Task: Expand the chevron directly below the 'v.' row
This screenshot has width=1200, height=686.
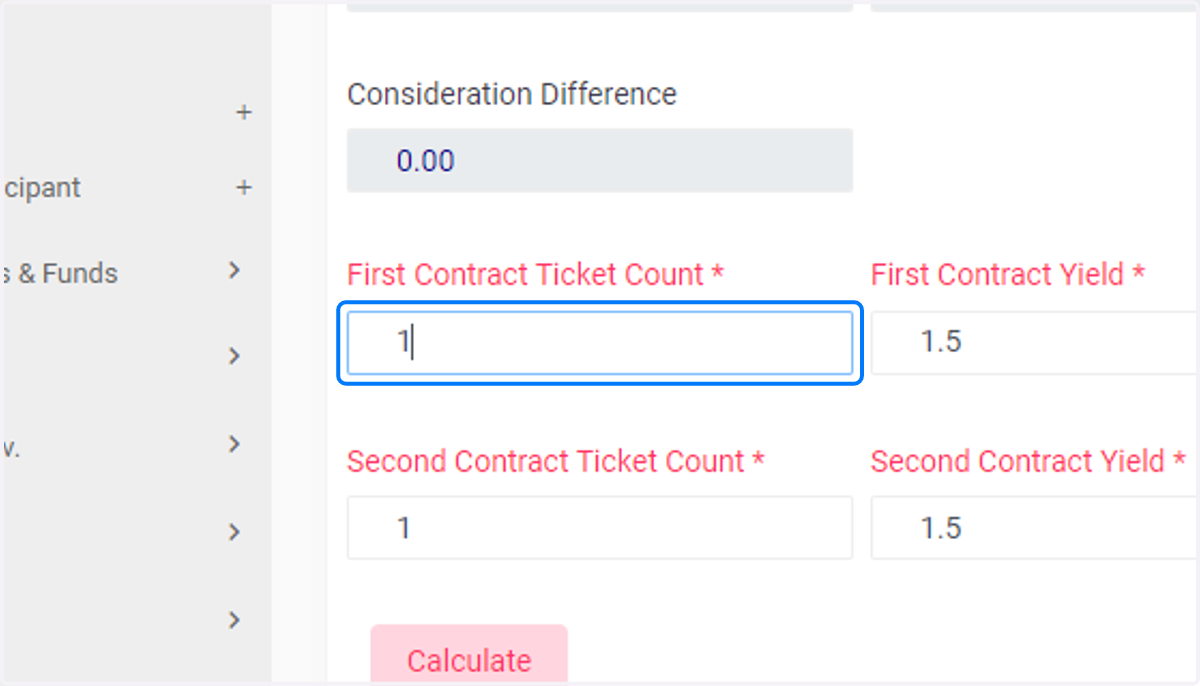Action: click(235, 532)
